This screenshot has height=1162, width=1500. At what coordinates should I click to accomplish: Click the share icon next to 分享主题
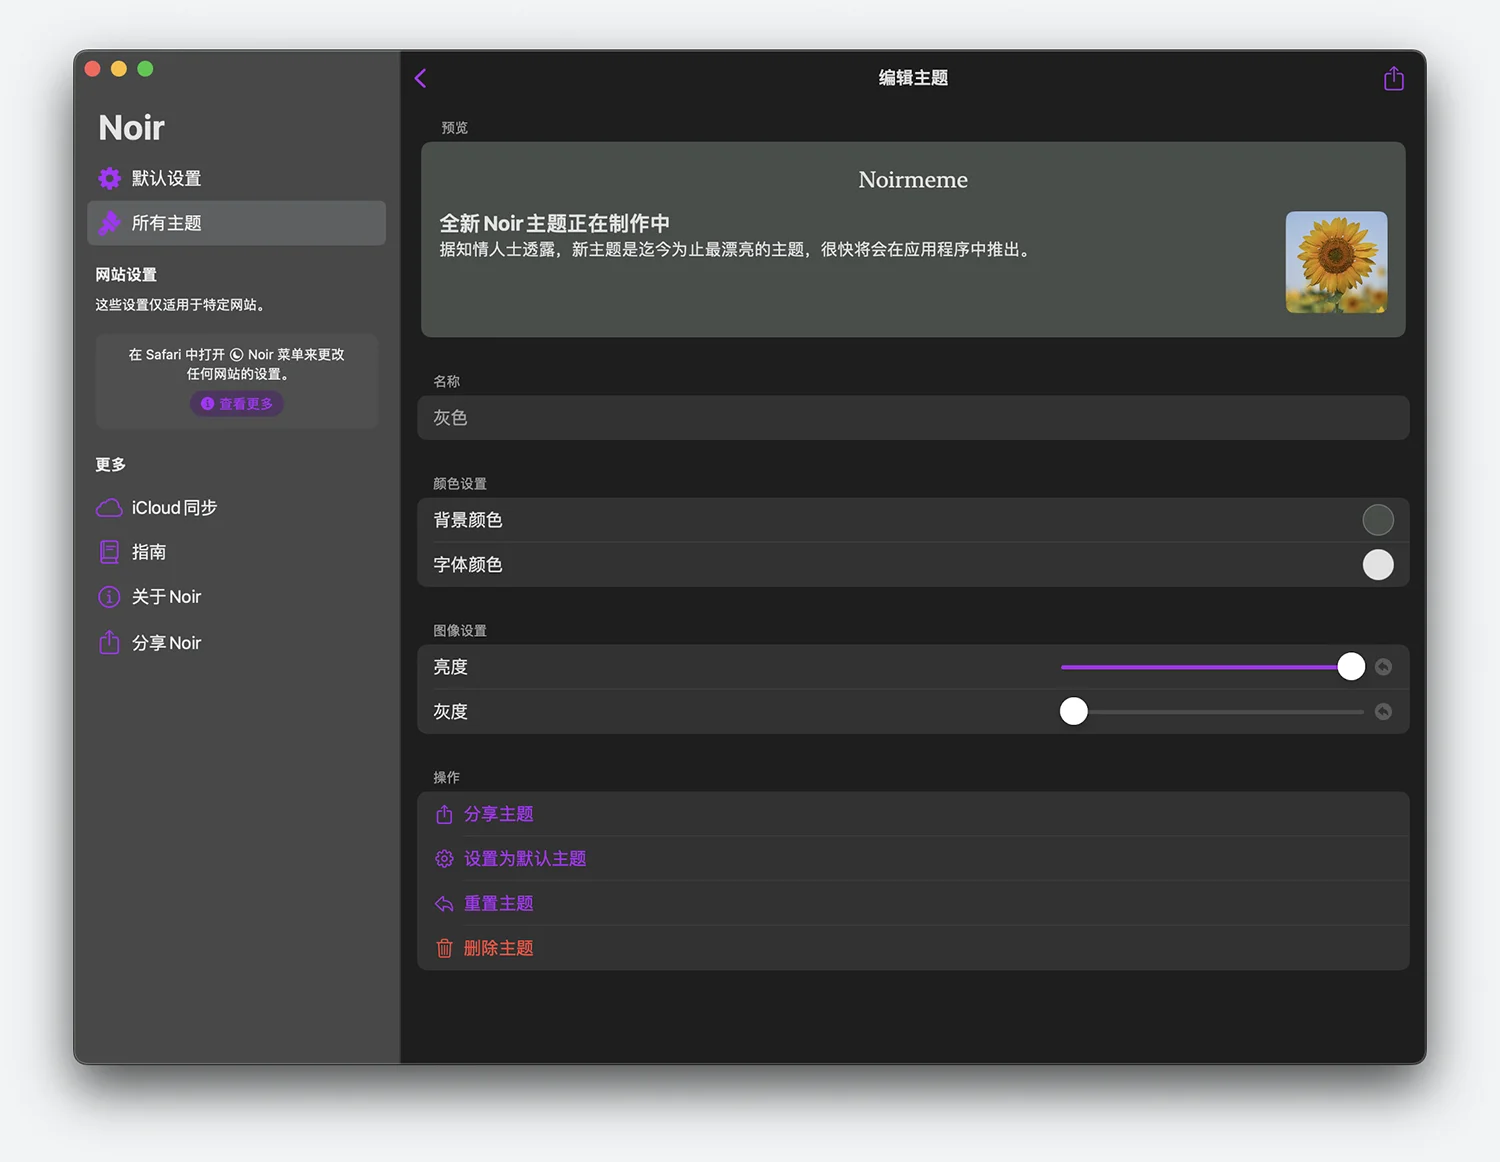pos(444,814)
